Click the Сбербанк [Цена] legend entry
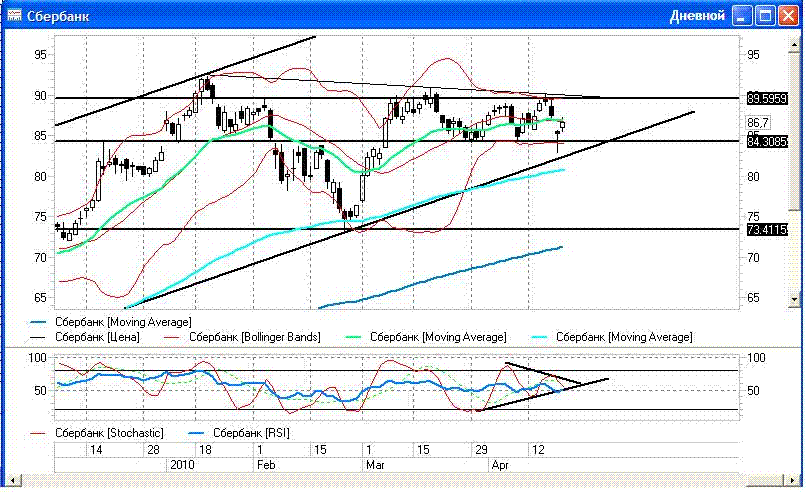The image size is (806, 493). coord(85,337)
